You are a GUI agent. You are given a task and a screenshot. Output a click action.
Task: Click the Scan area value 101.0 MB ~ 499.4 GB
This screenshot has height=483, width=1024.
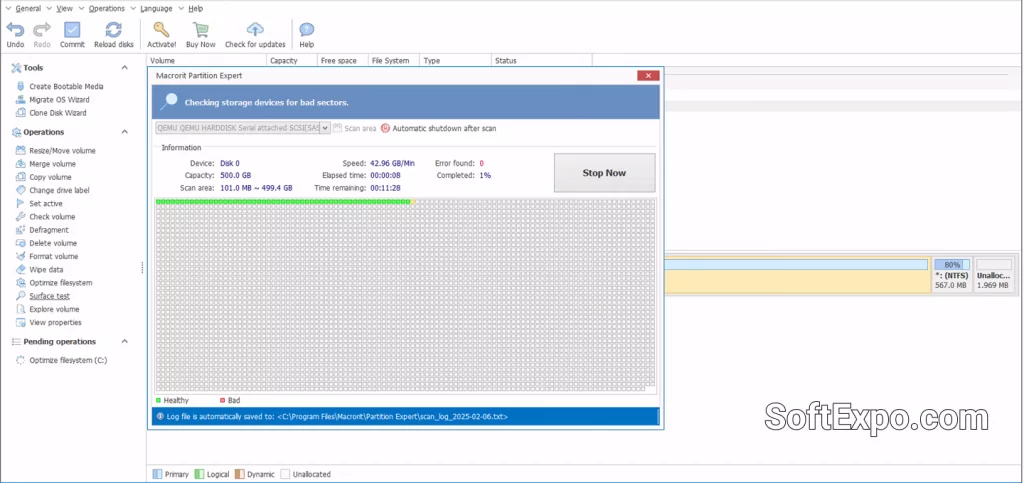[x=256, y=188]
